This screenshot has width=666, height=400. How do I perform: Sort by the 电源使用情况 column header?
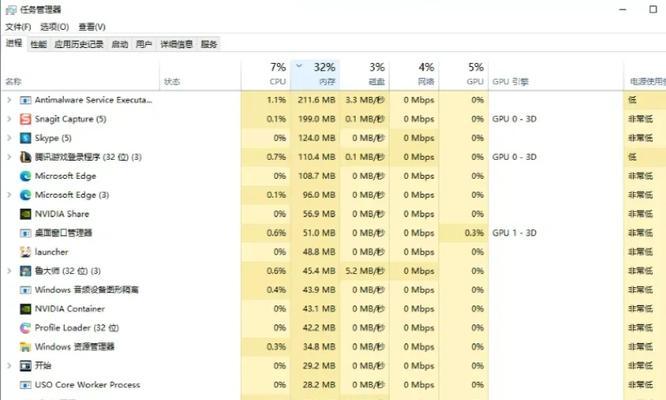(645, 75)
